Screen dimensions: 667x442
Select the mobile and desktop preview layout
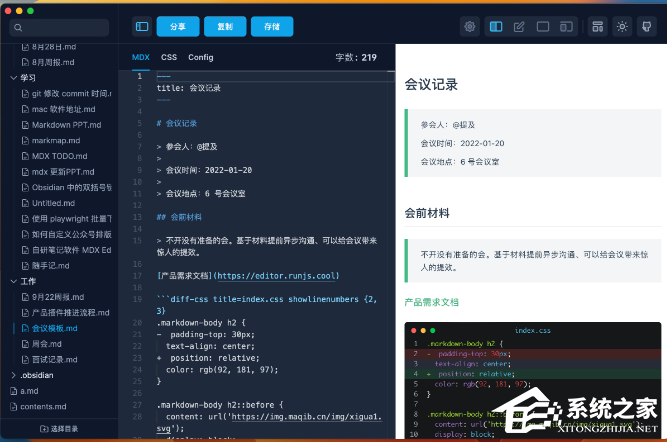click(x=566, y=27)
